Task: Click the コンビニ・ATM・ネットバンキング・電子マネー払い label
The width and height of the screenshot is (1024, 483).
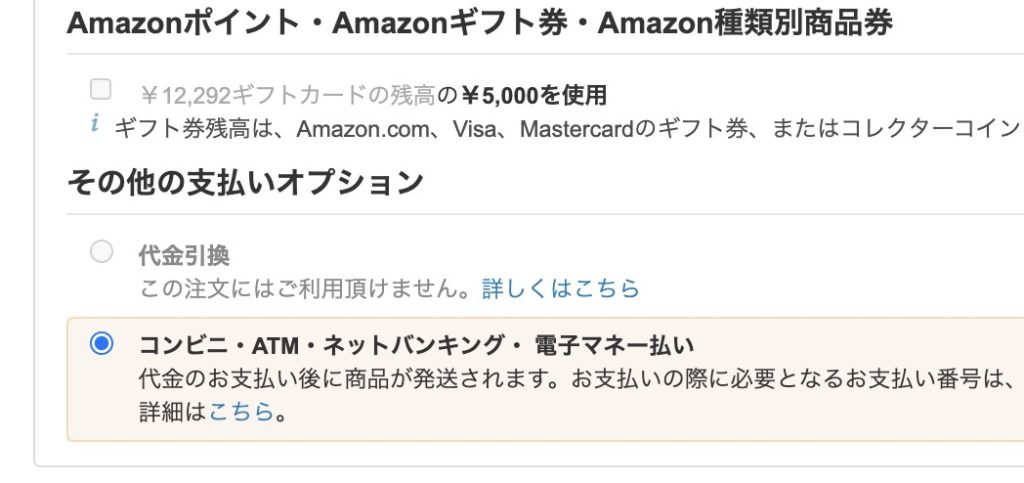Action: [x=417, y=345]
